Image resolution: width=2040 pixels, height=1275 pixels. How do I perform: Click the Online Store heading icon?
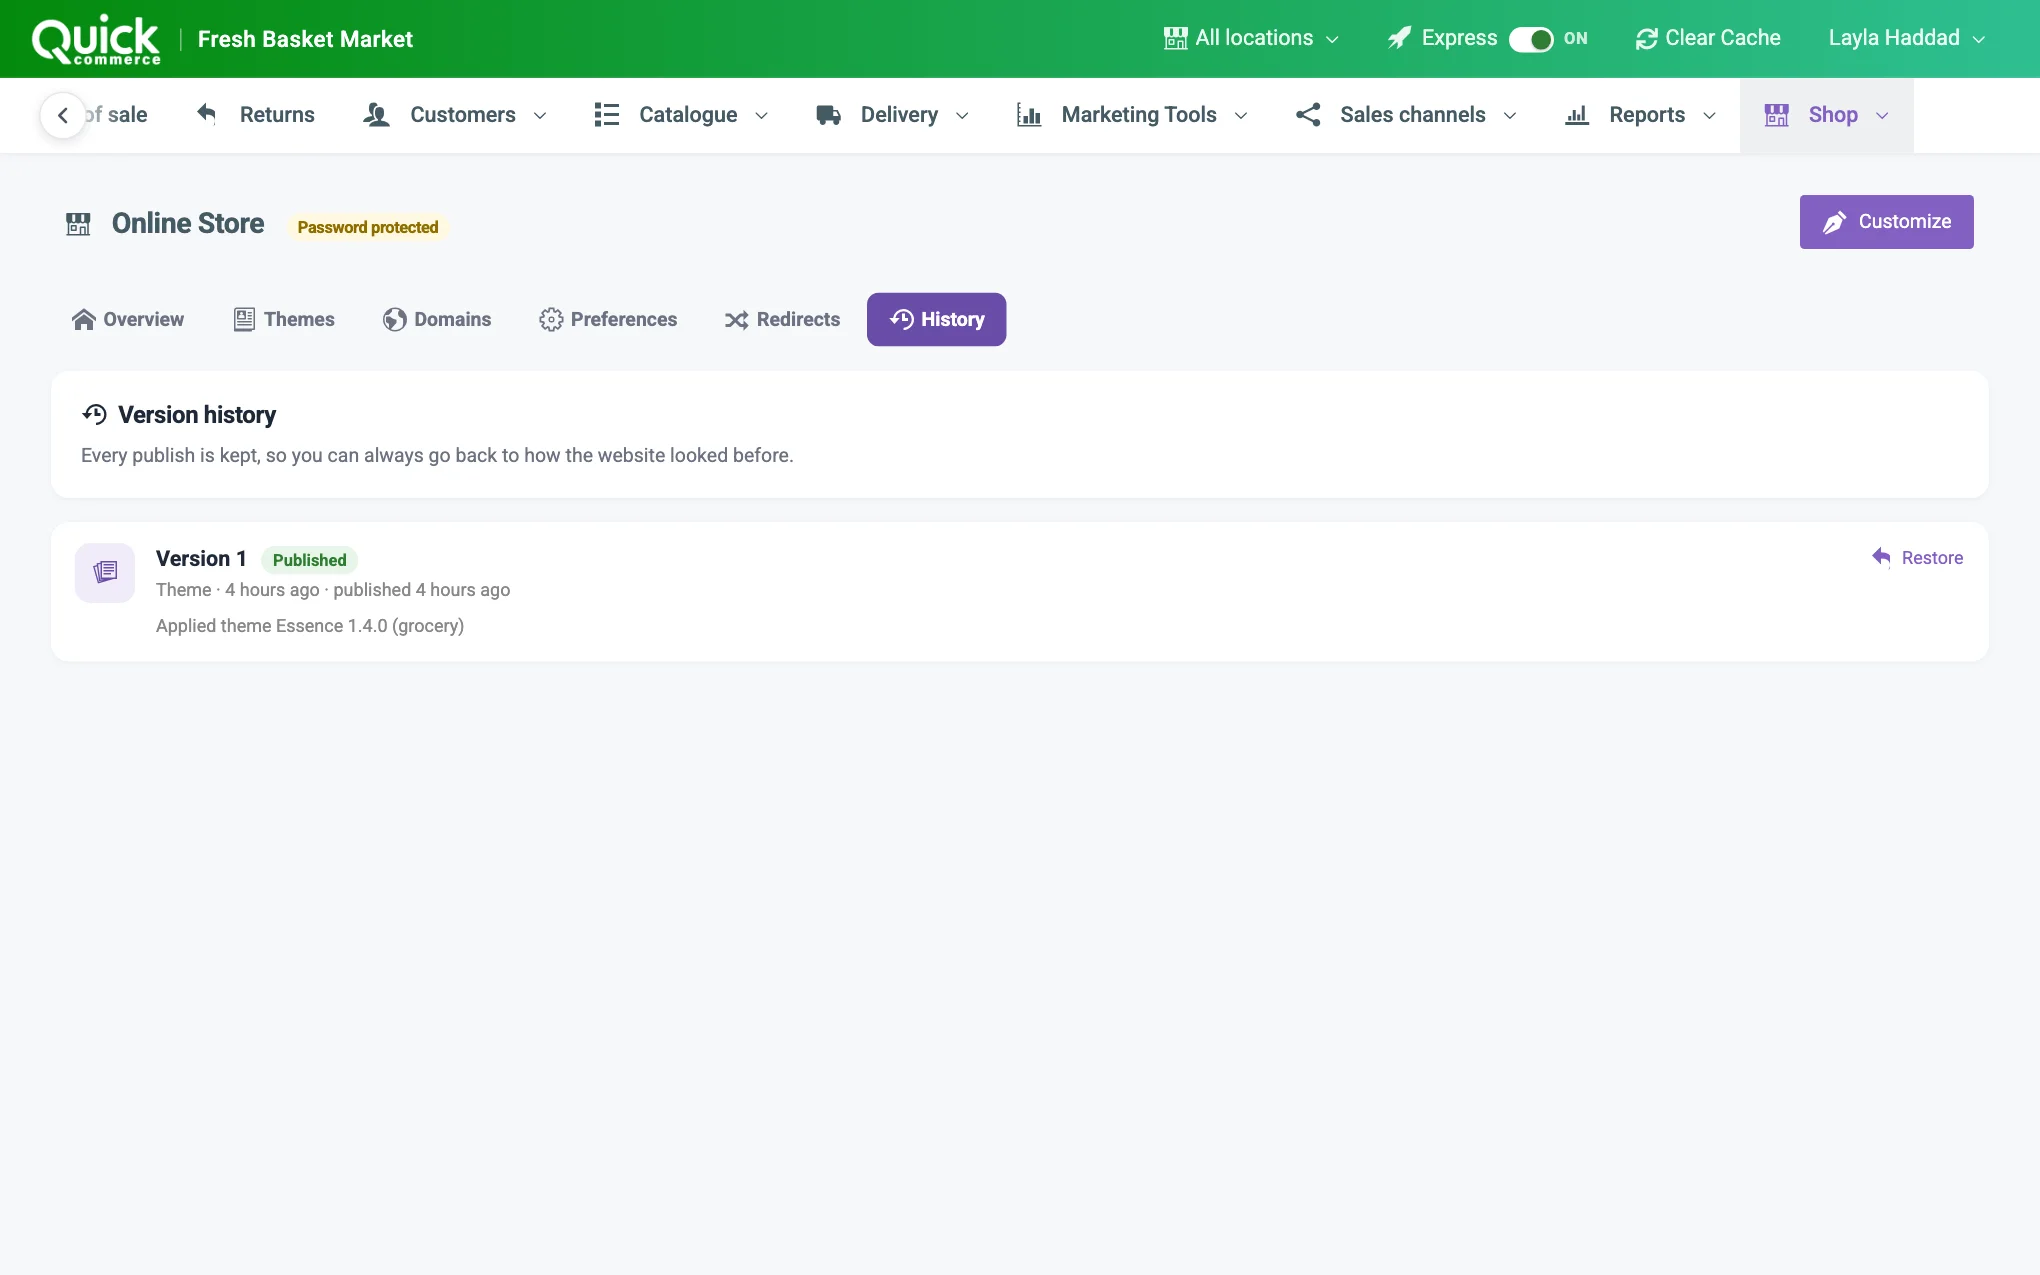pyautogui.click(x=78, y=224)
